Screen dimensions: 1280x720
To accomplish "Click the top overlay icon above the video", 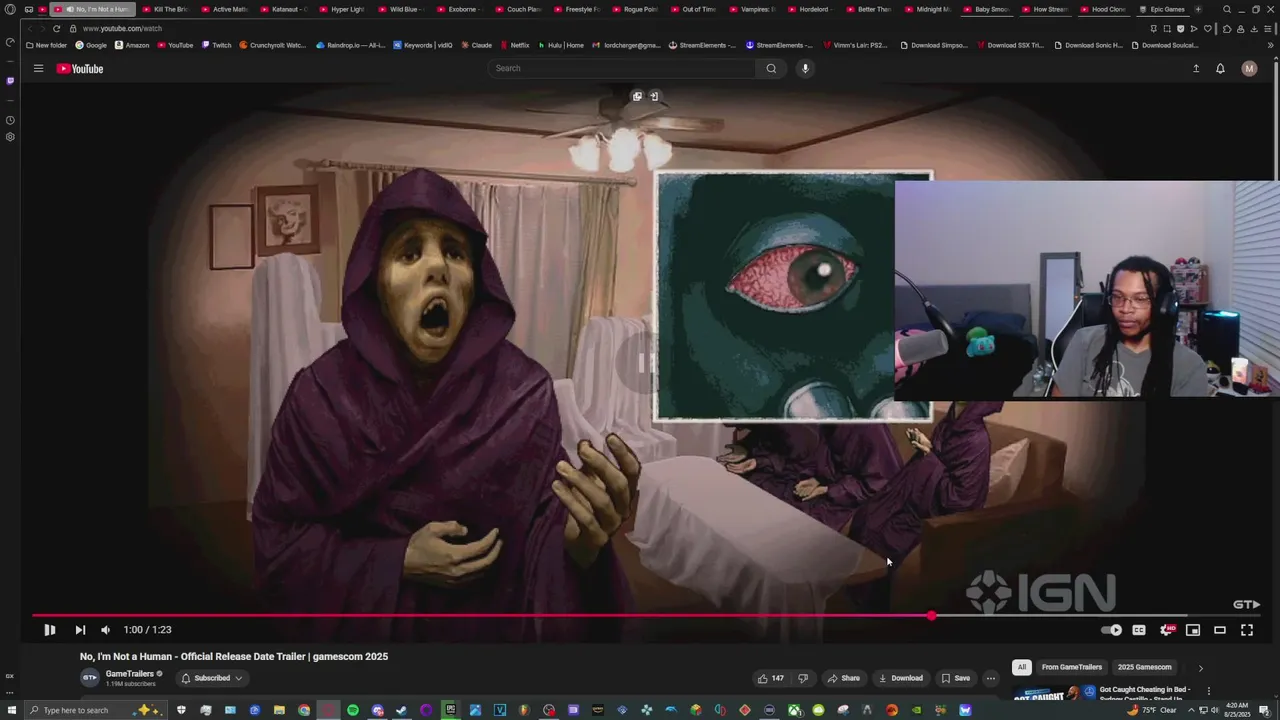I will (637, 96).
